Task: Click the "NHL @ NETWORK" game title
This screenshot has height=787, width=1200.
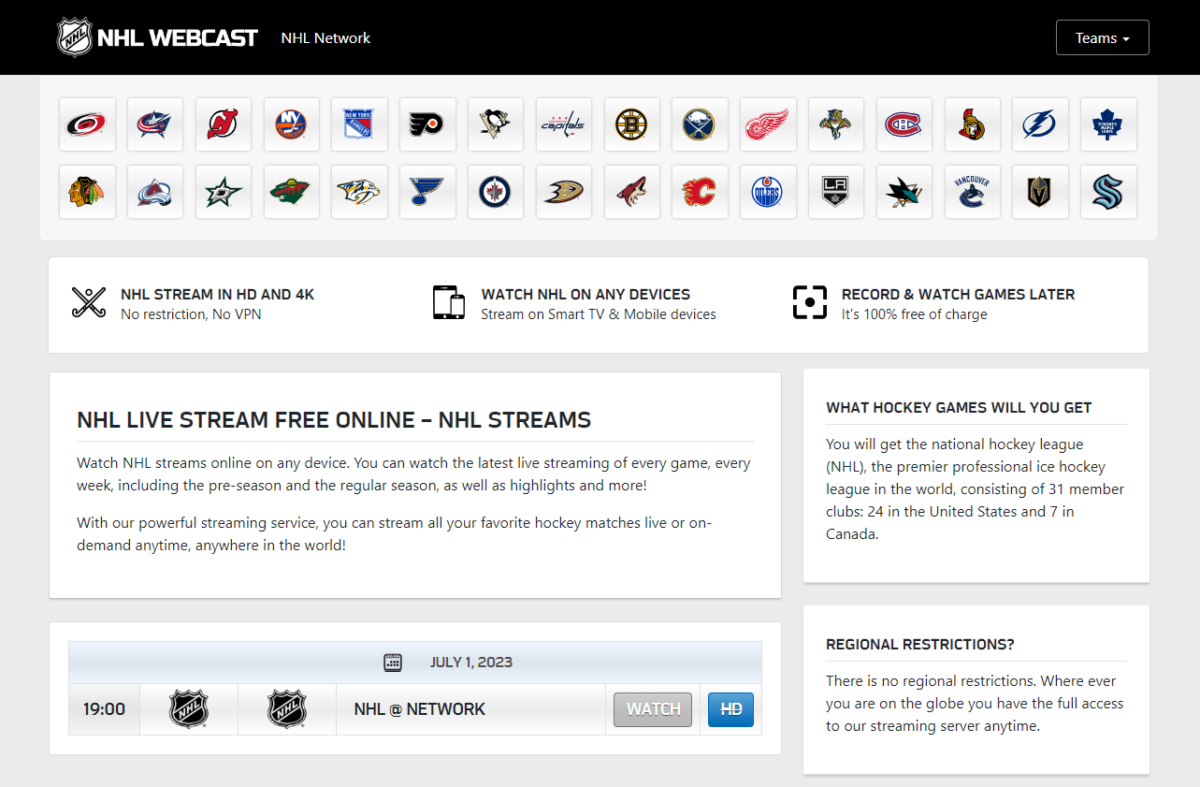Action: (420, 709)
